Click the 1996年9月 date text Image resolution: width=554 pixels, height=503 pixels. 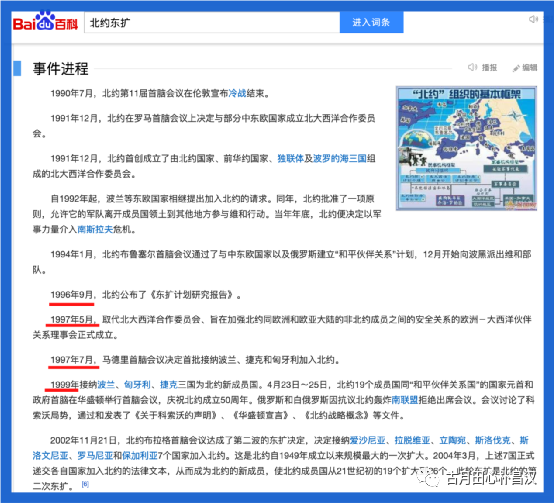(71, 295)
